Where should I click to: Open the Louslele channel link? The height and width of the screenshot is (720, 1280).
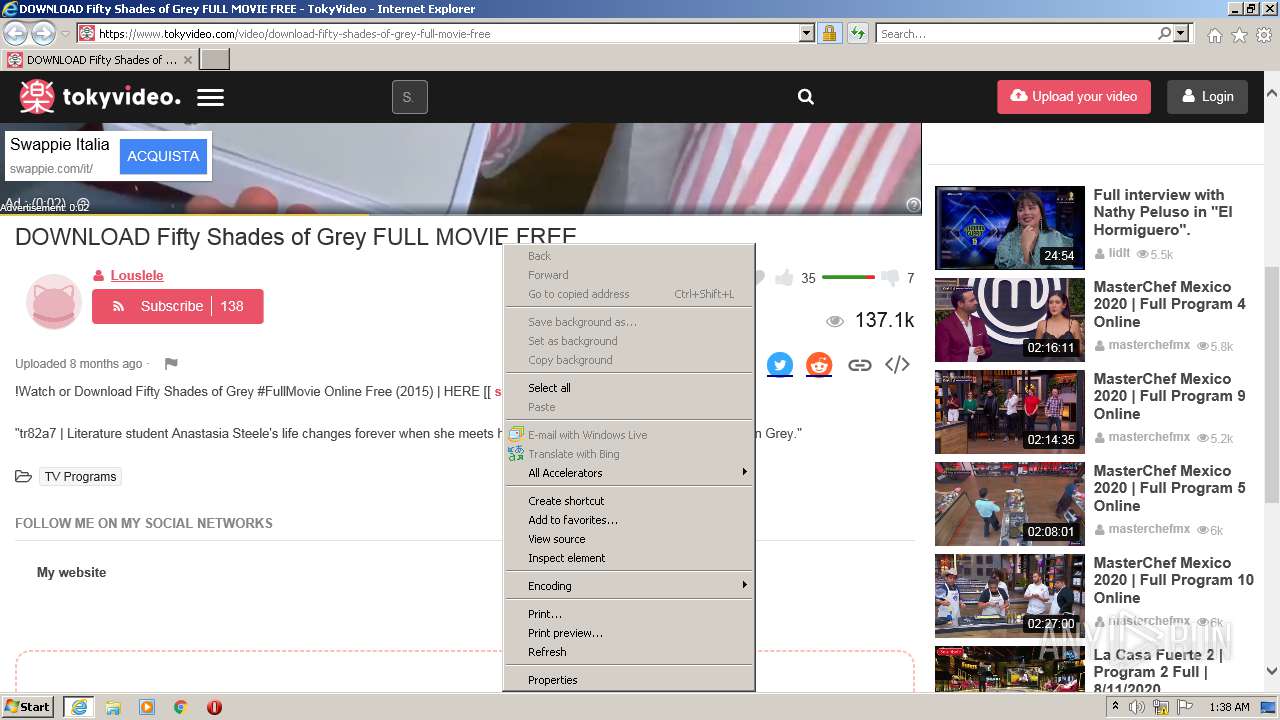click(x=137, y=275)
